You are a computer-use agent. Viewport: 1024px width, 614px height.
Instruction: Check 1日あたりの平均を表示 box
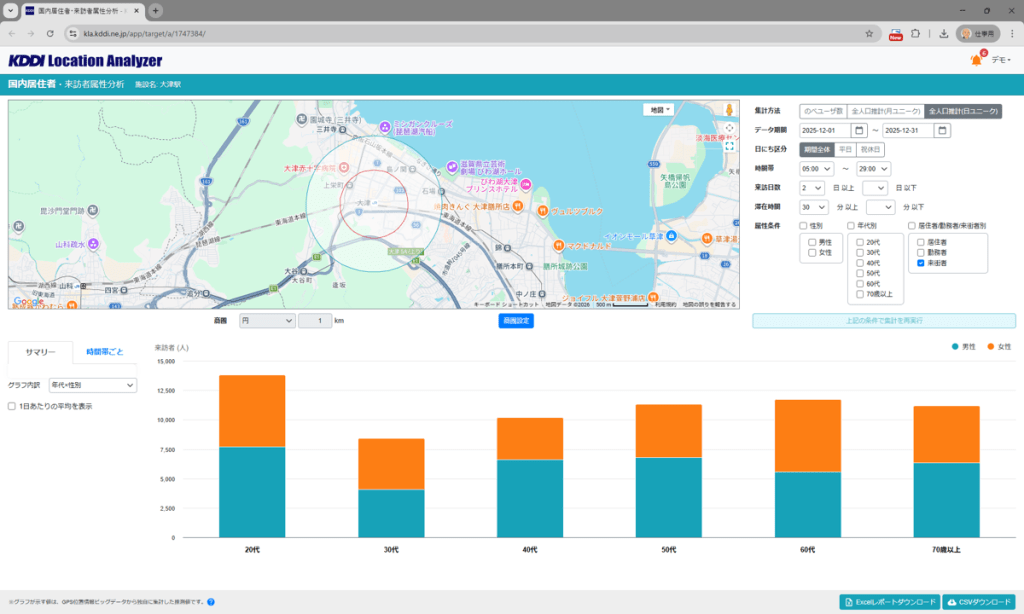[12, 406]
